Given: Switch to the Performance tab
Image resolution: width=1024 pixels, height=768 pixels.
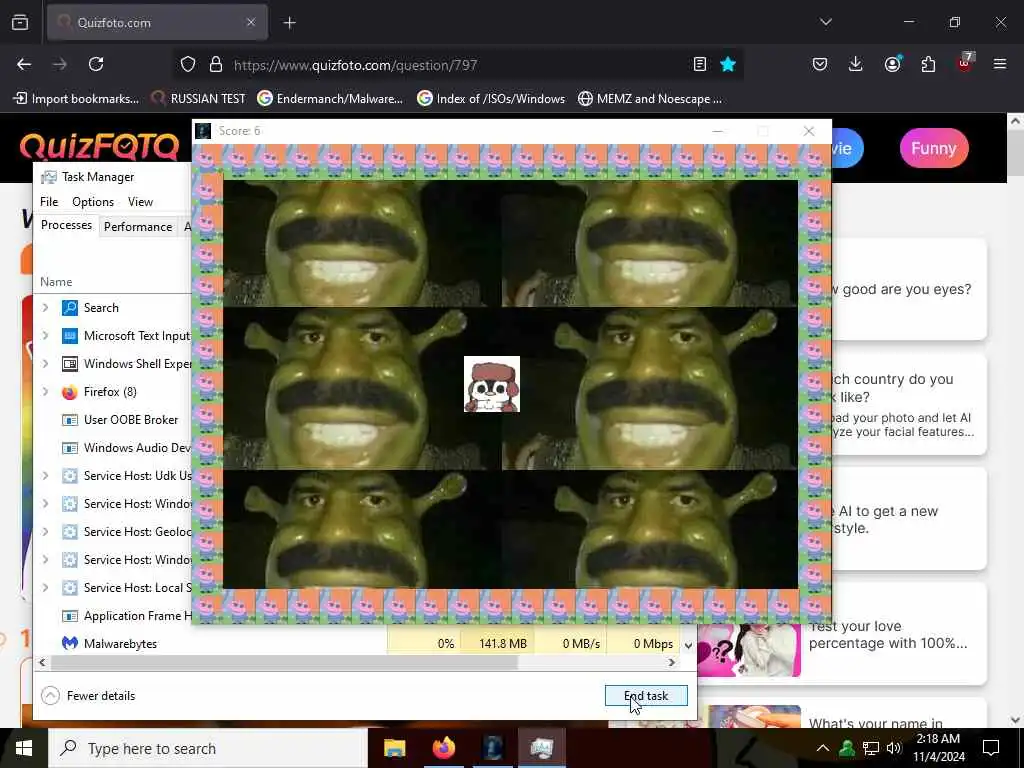Looking at the screenshot, I should pyautogui.click(x=138, y=227).
